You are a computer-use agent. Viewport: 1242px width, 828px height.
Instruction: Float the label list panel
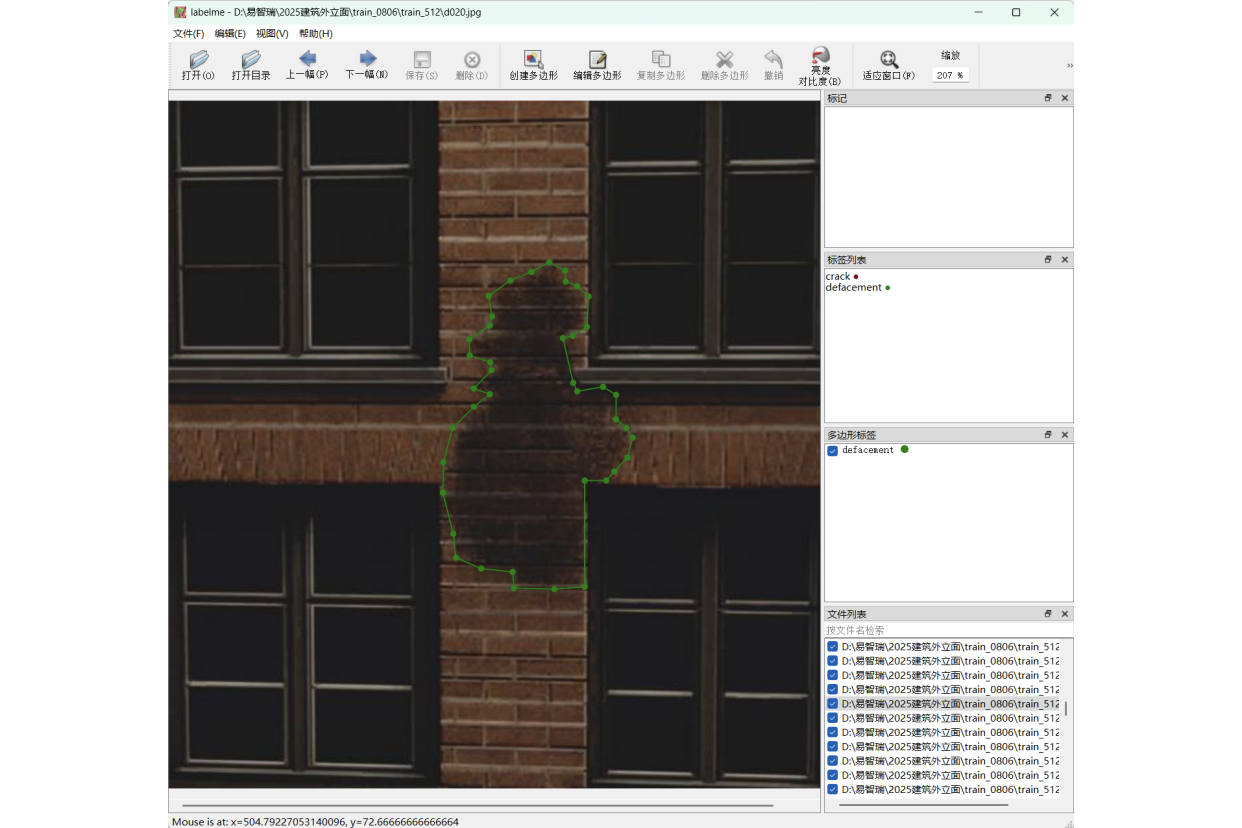click(1048, 260)
